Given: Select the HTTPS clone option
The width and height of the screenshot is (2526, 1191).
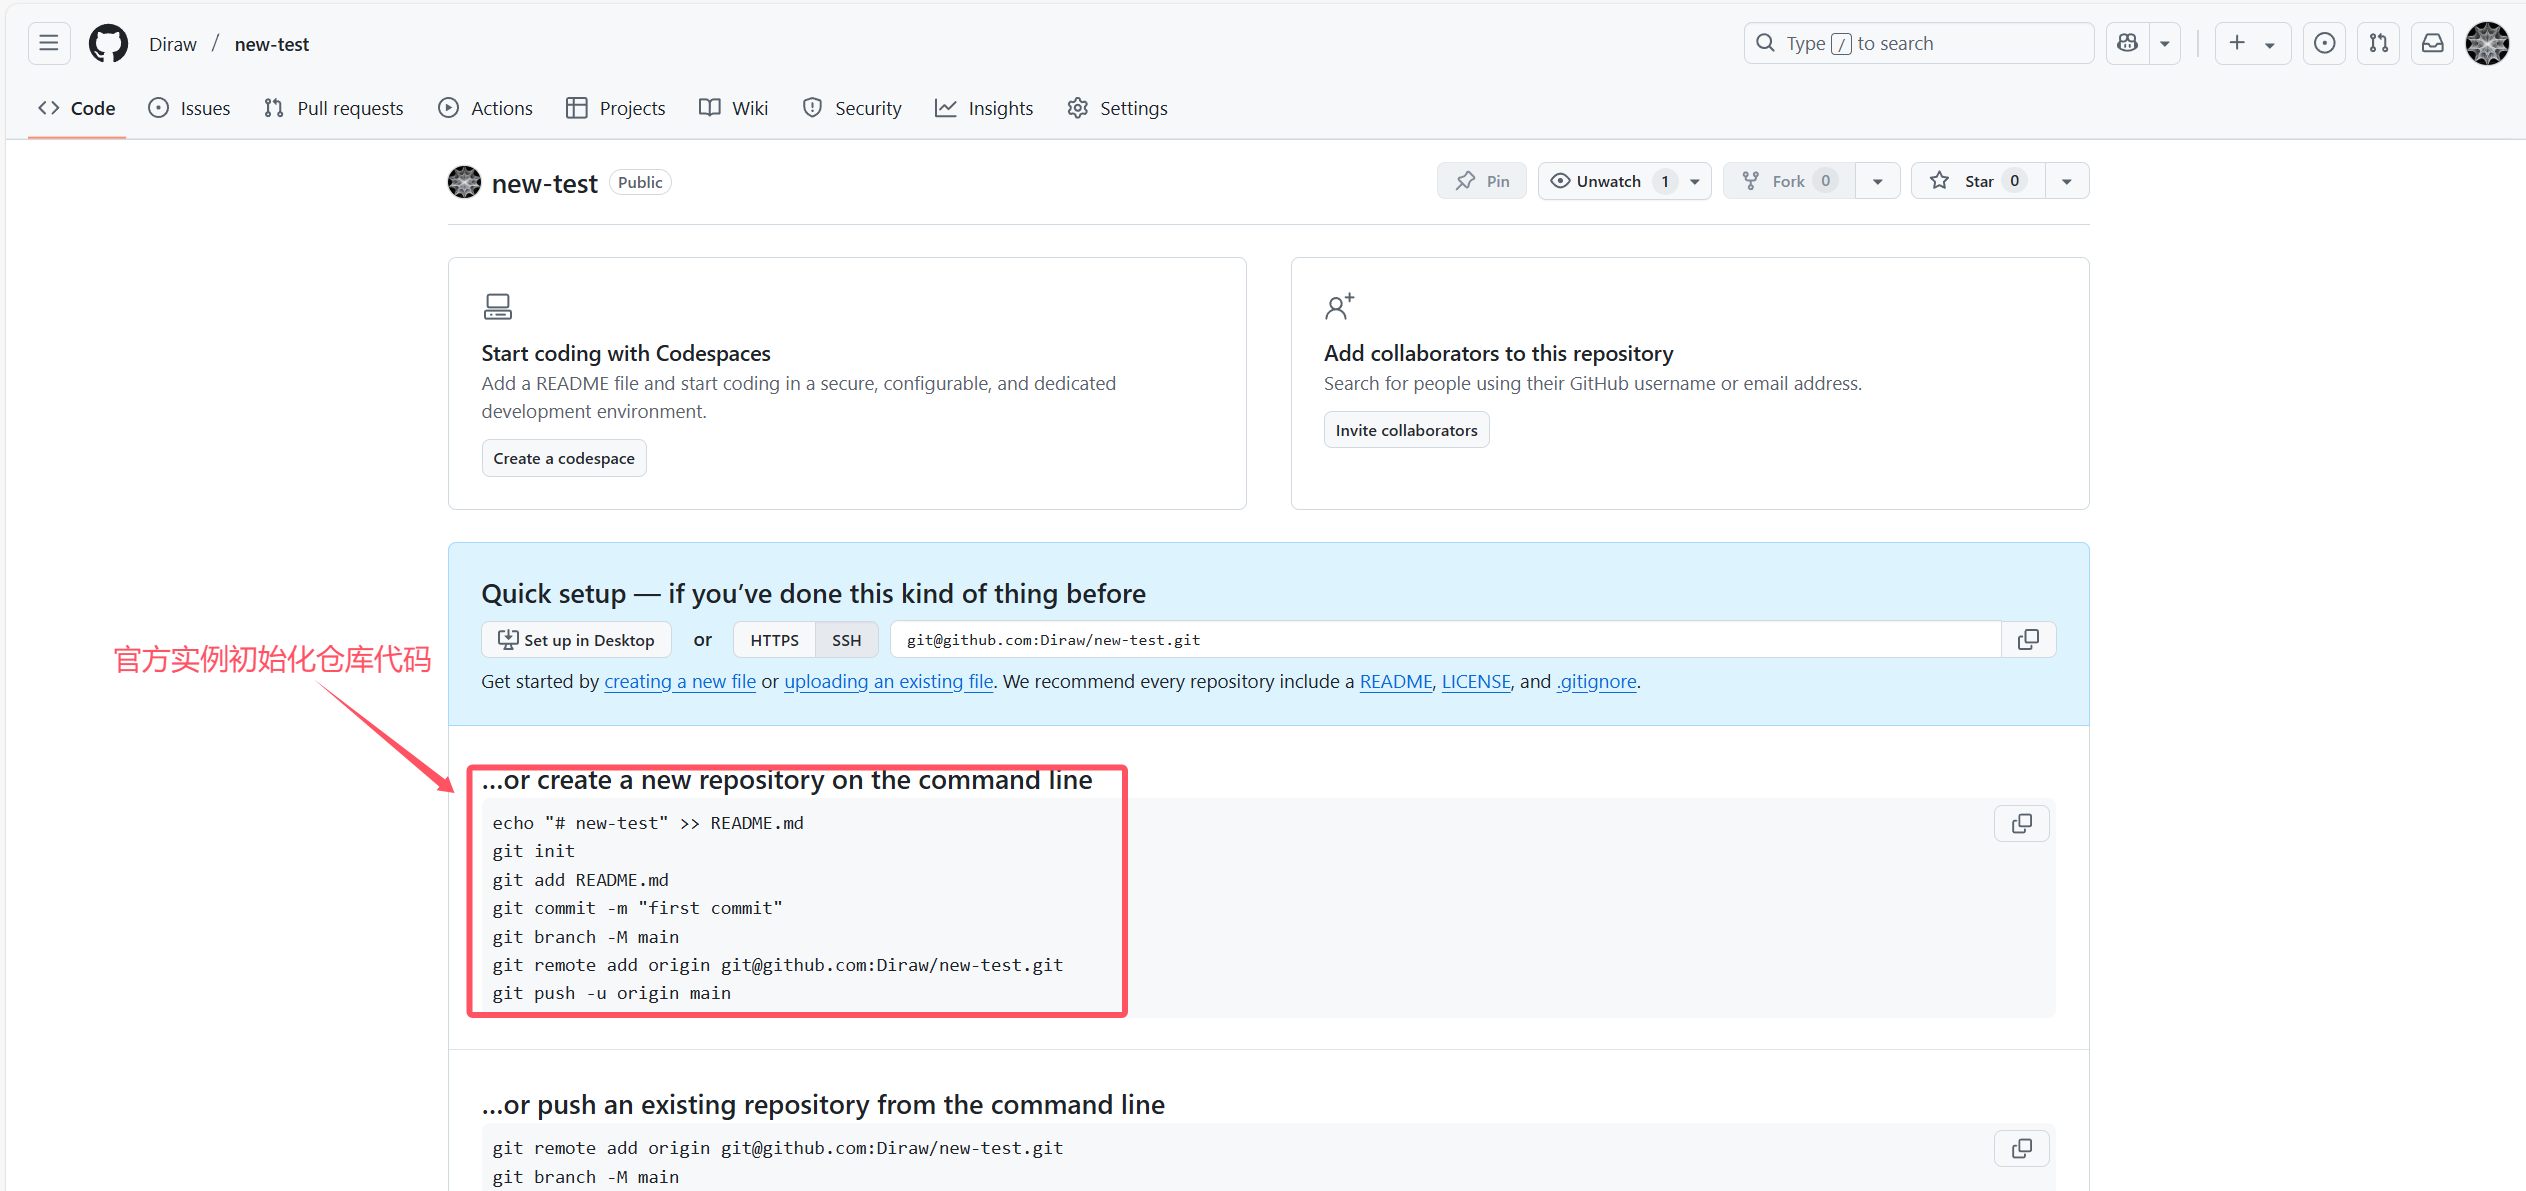Looking at the screenshot, I should (x=775, y=640).
